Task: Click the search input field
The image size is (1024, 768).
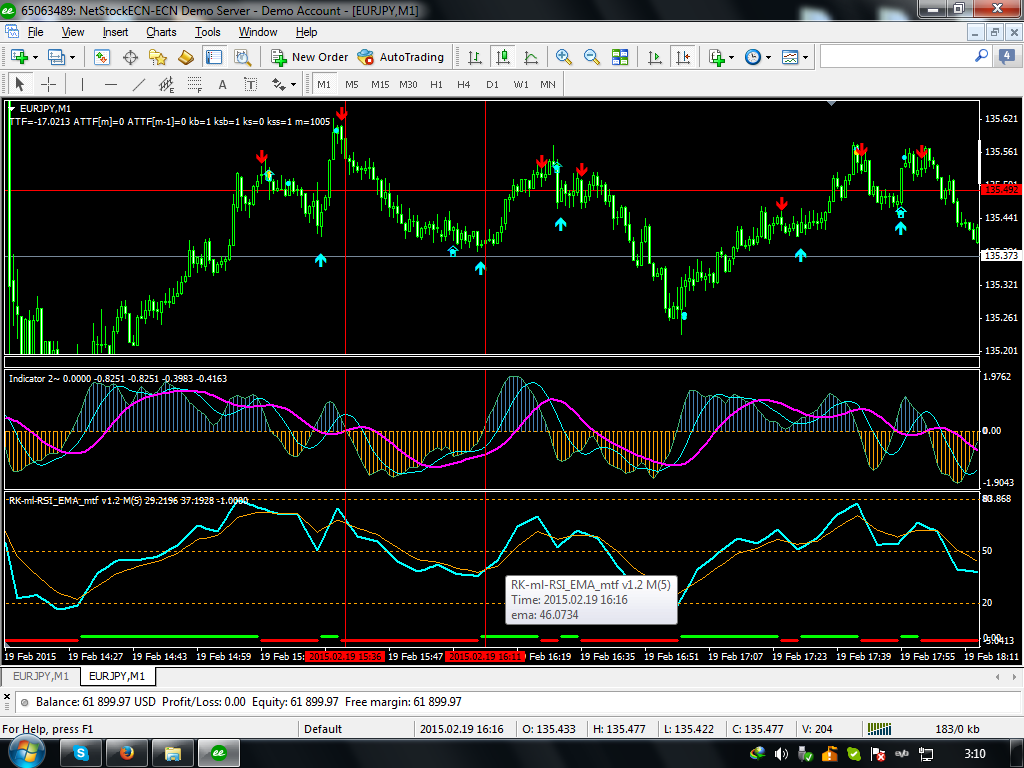Action: [x=895, y=57]
